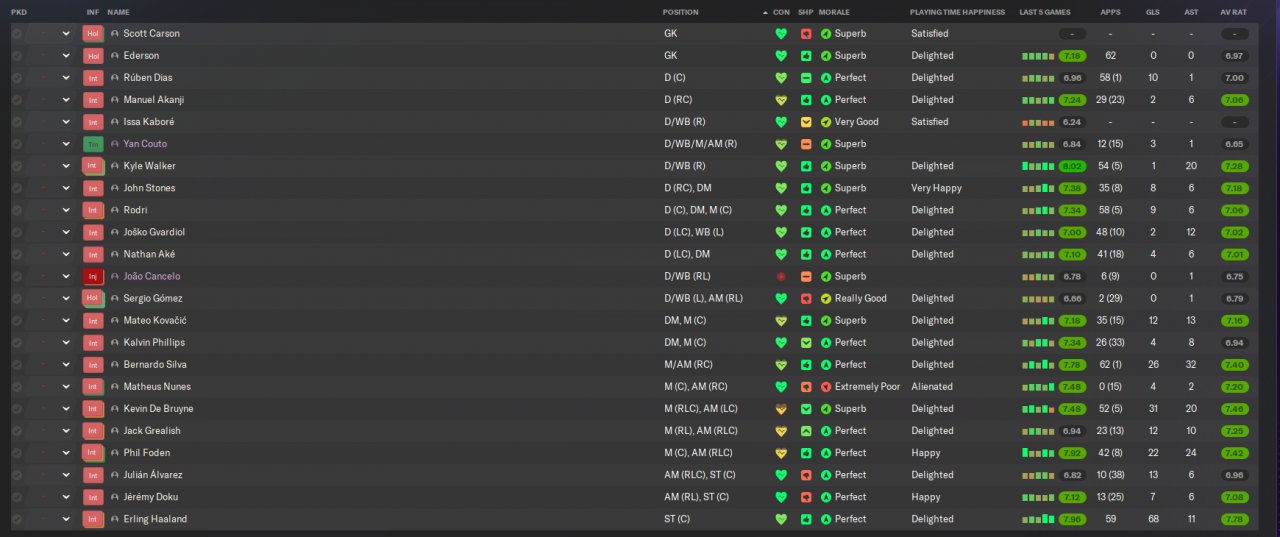Toggle the picked circle for Scott Carson
The image size is (1280, 537).
(x=17, y=33)
